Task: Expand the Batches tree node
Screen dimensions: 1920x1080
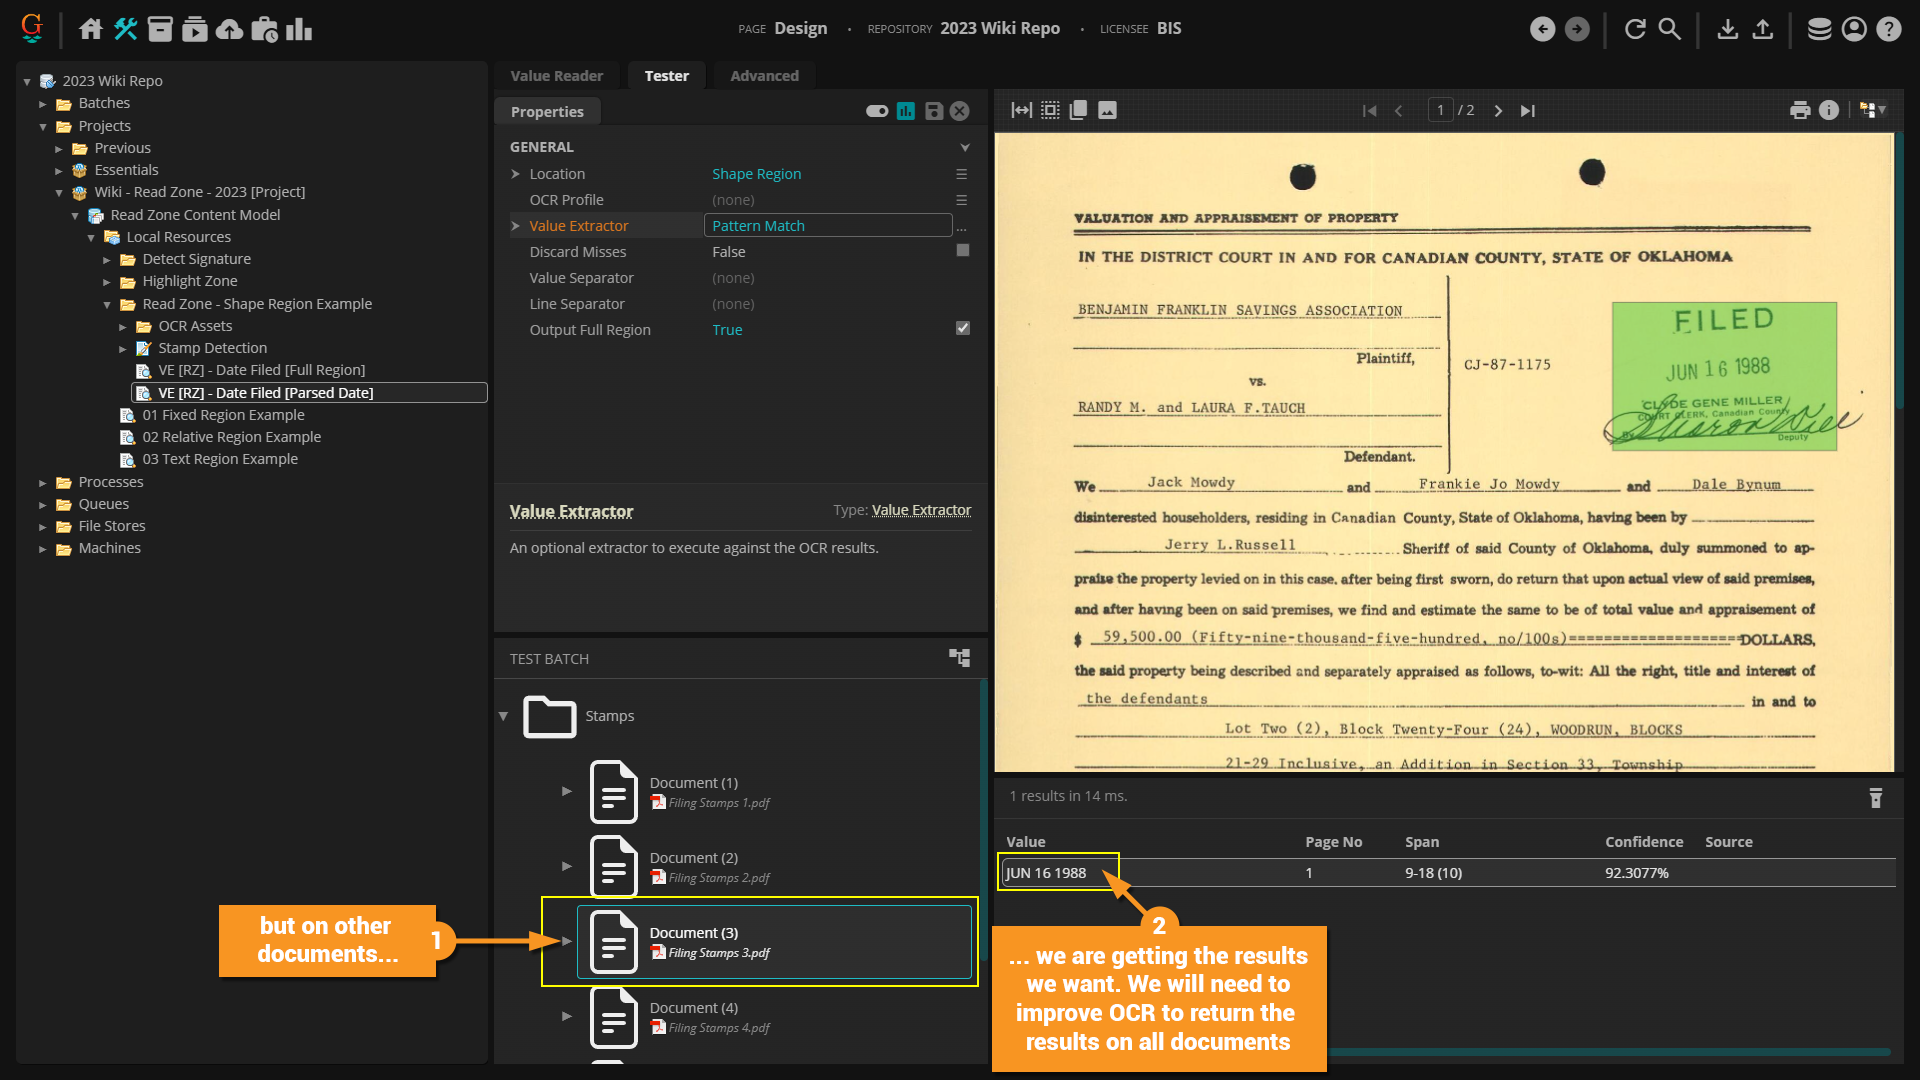Action: pos(43,103)
